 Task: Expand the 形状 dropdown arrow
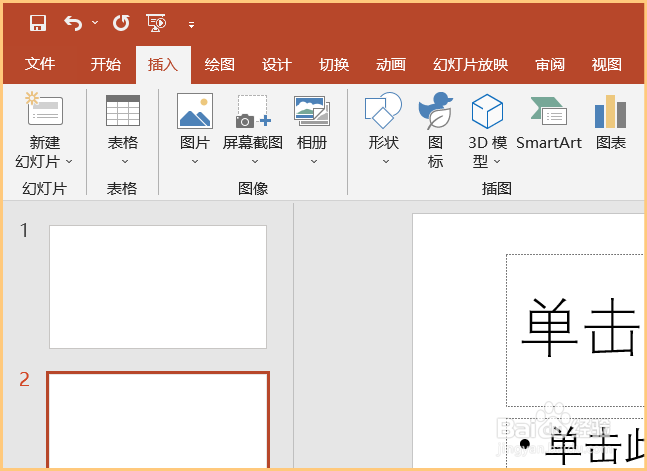click(x=386, y=161)
